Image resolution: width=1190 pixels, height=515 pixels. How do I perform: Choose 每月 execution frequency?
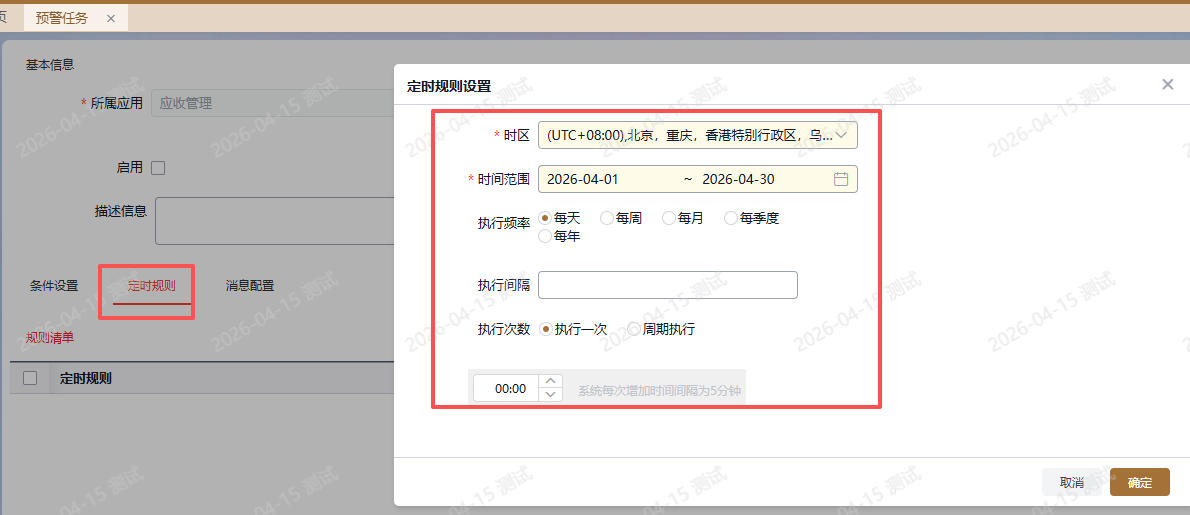click(x=669, y=217)
